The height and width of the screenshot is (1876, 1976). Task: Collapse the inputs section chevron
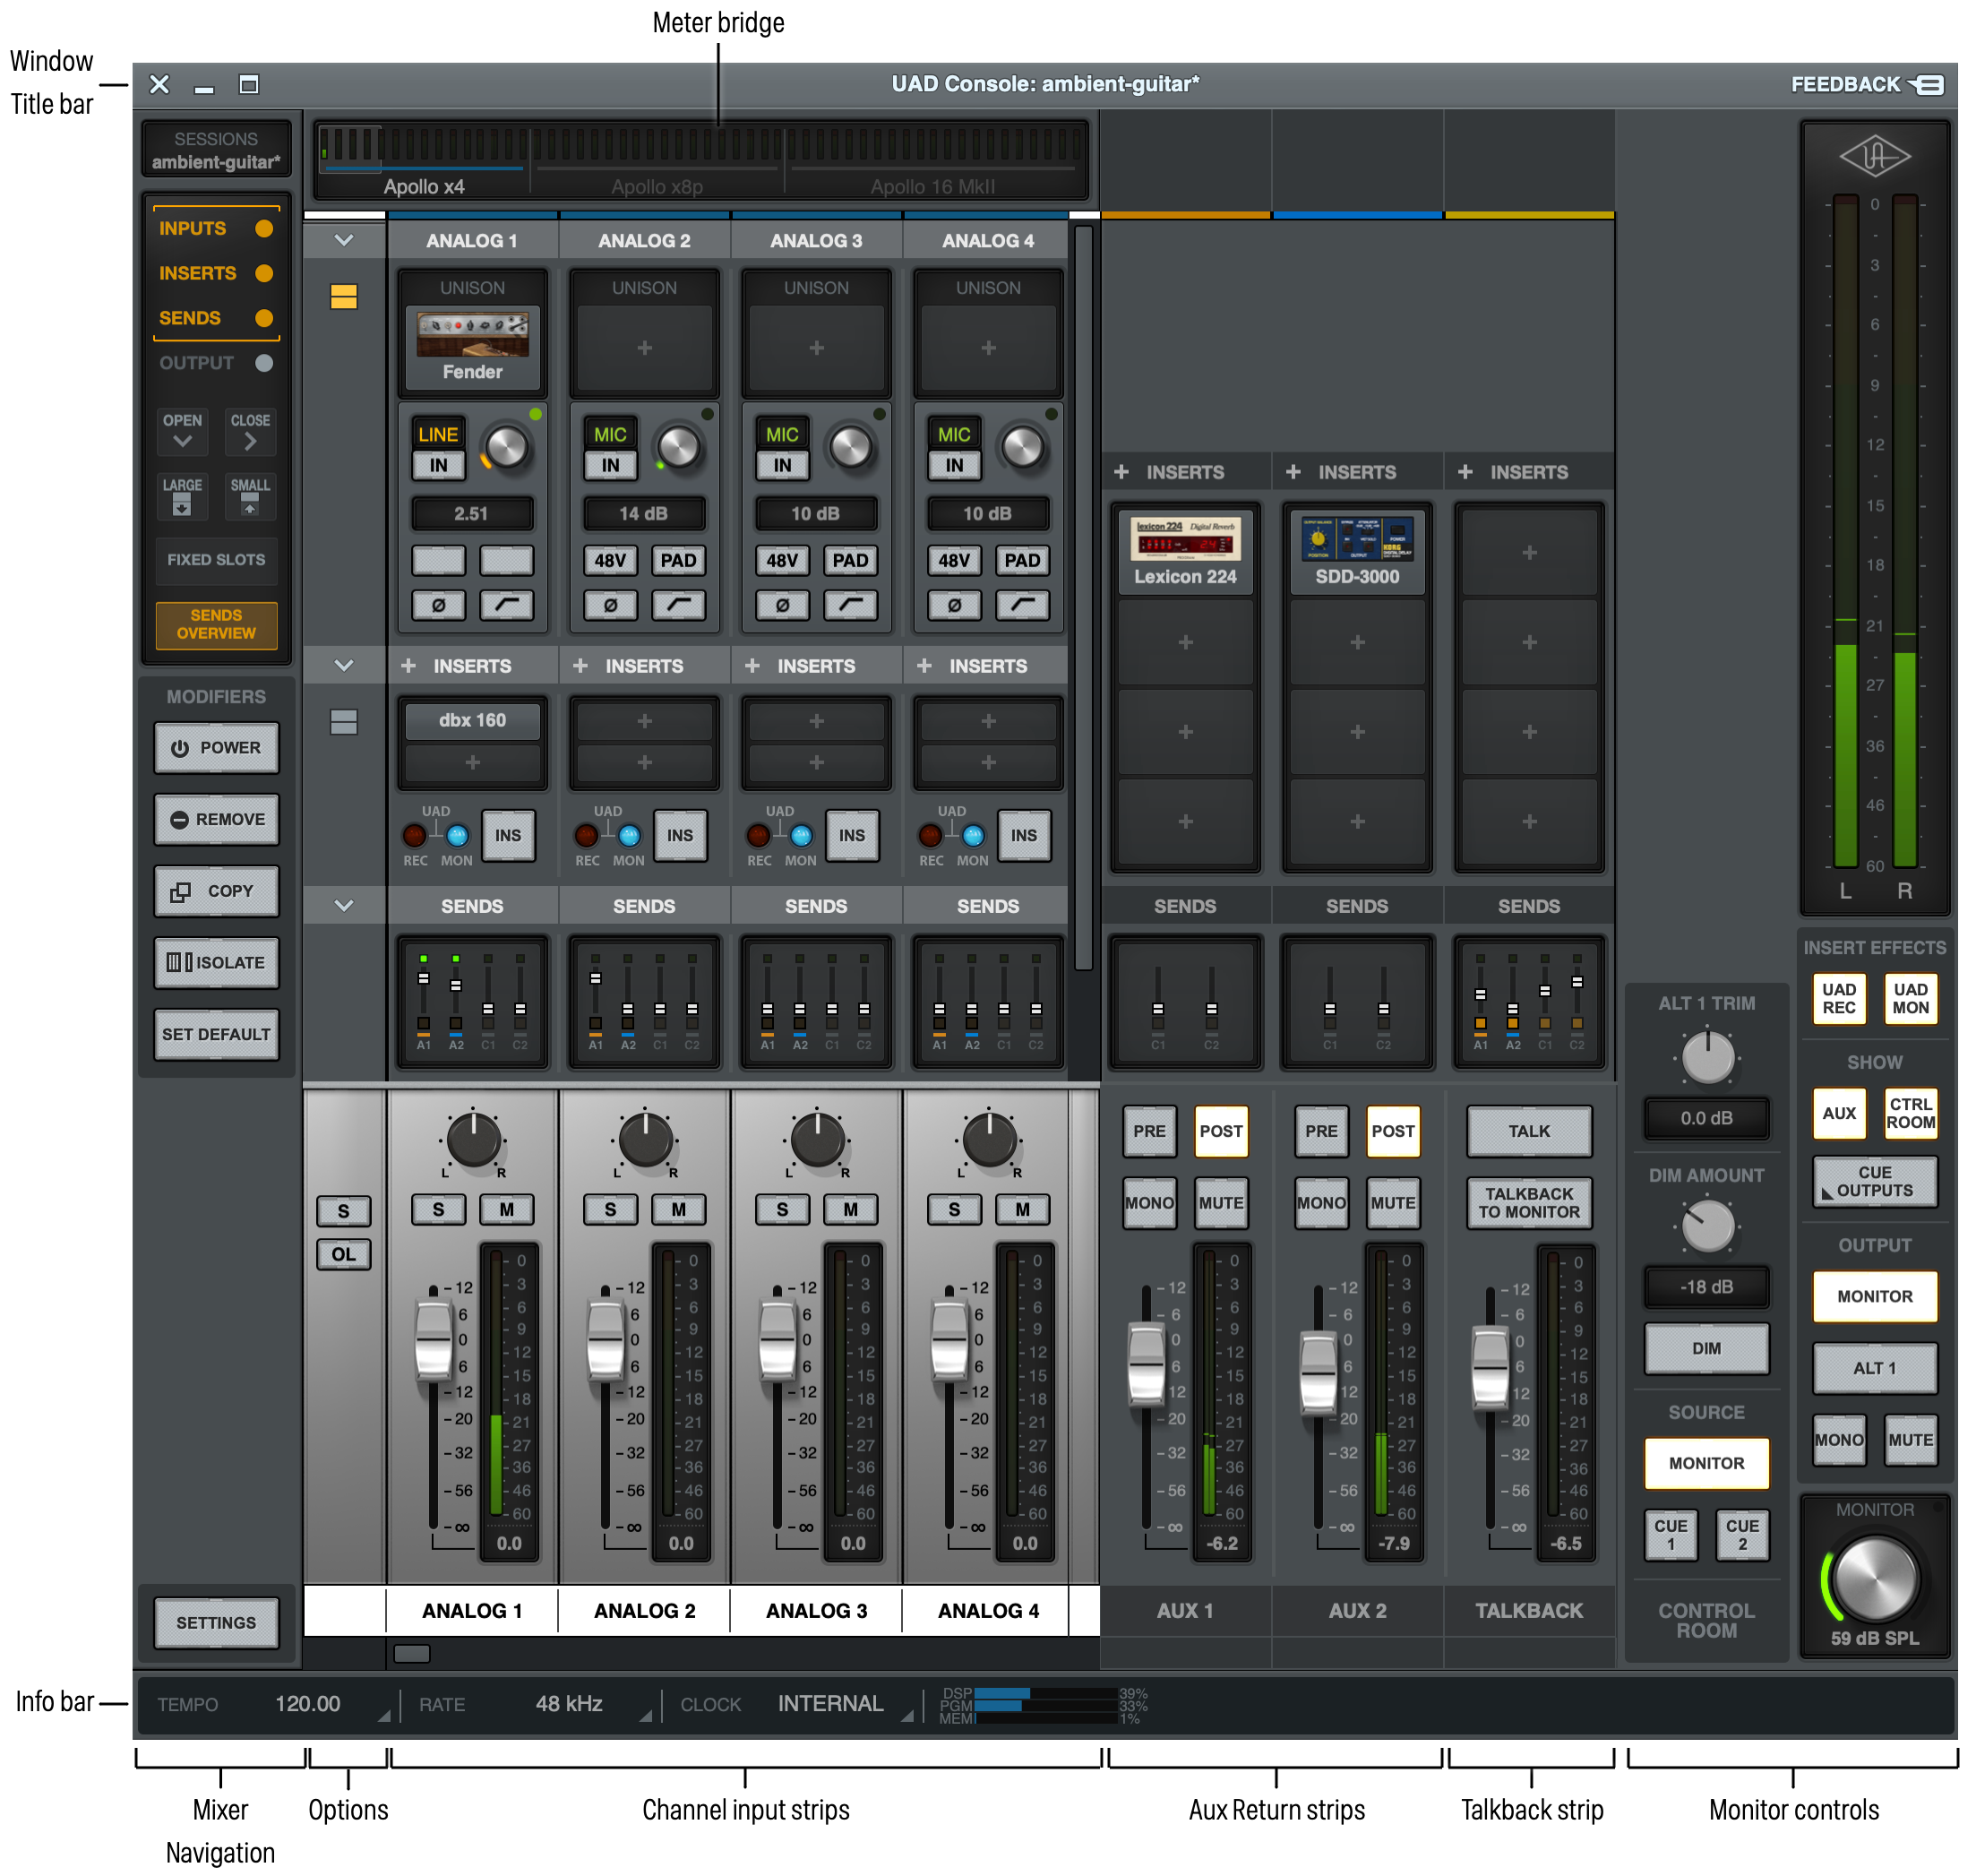(344, 239)
